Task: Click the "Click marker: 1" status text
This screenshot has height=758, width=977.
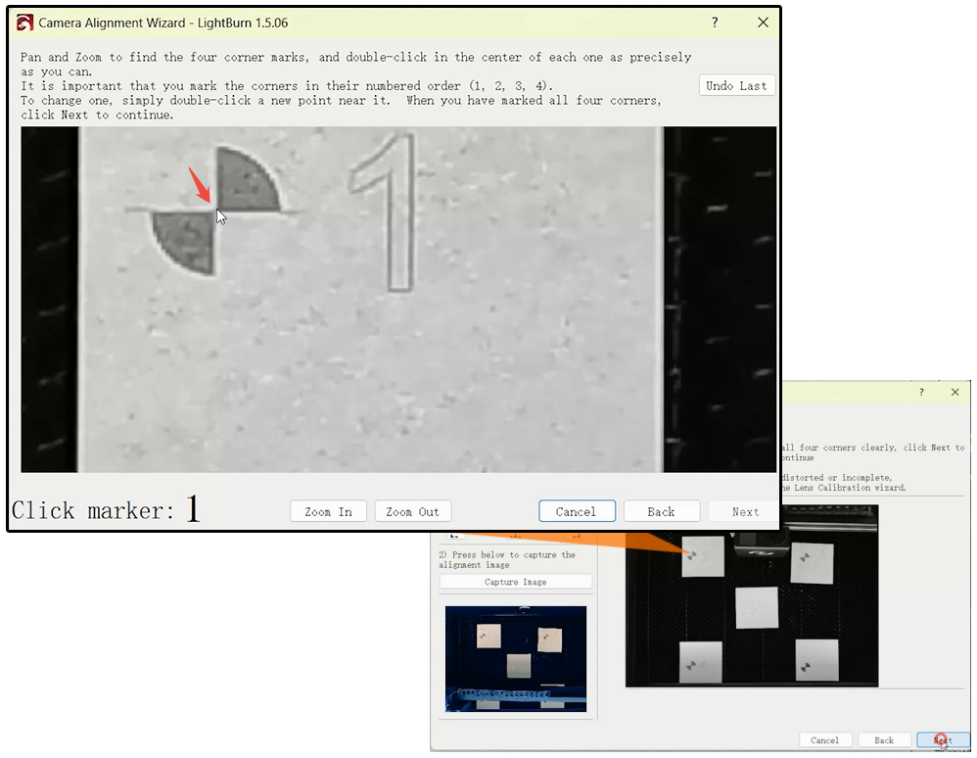Action: coord(106,509)
